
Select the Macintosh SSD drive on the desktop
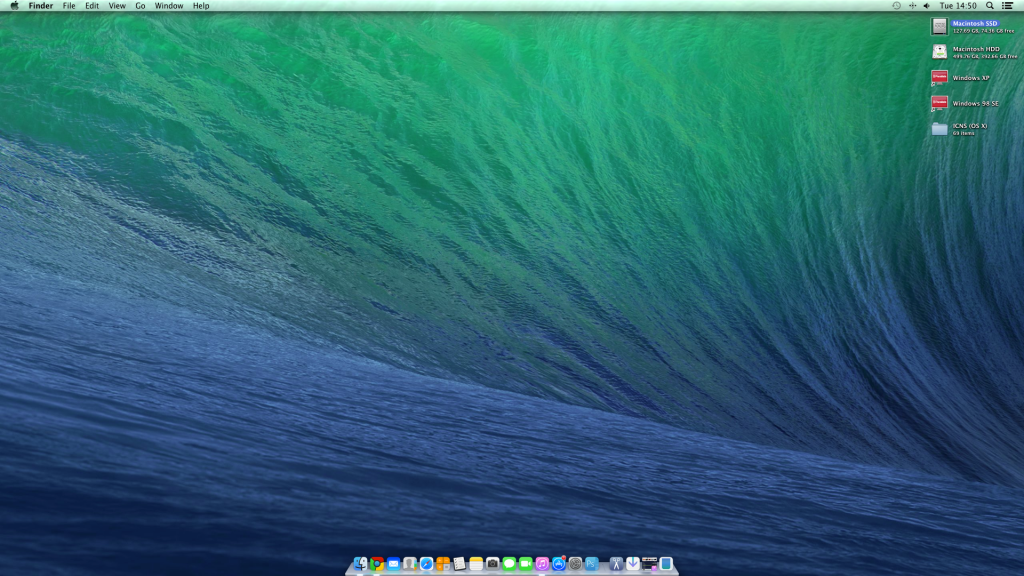click(973, 26)
